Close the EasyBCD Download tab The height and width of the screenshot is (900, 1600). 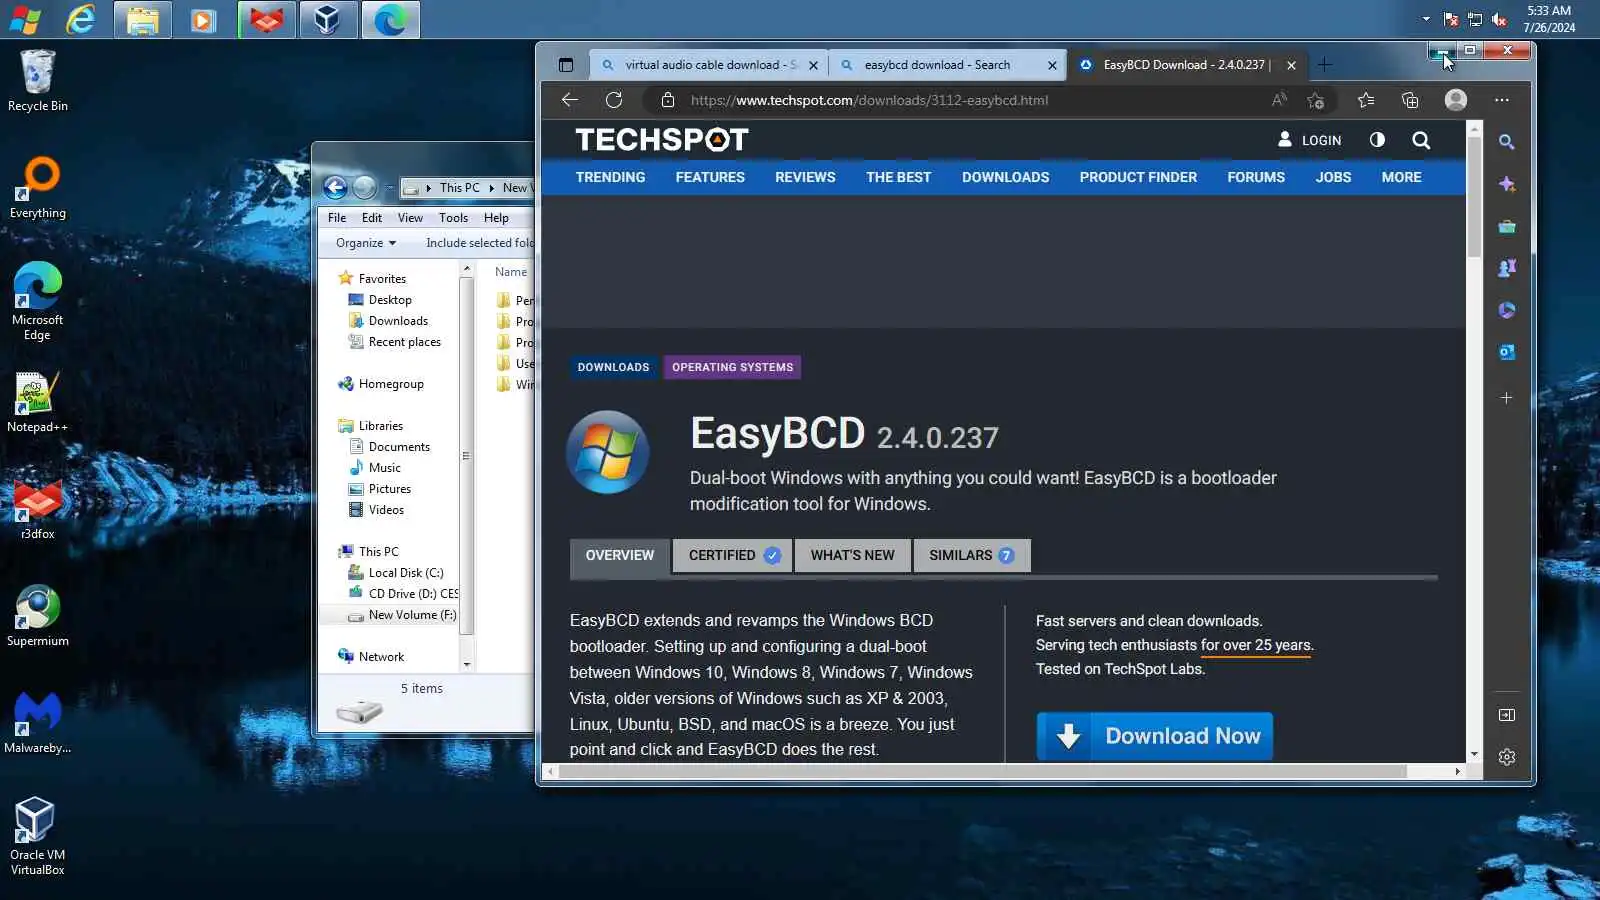1291,66
